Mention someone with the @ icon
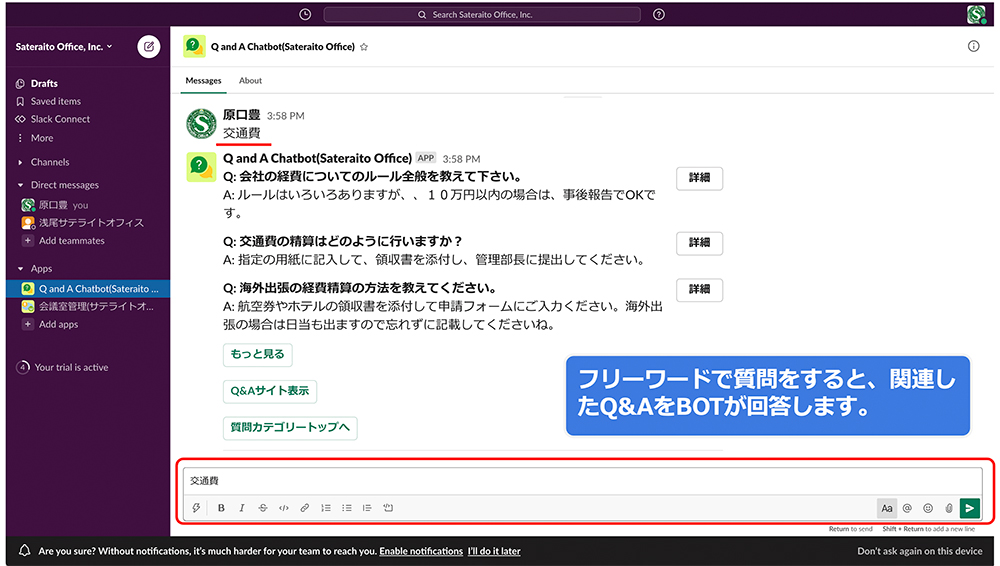The width and height of the screenshot is (1000, 566). 907,508
